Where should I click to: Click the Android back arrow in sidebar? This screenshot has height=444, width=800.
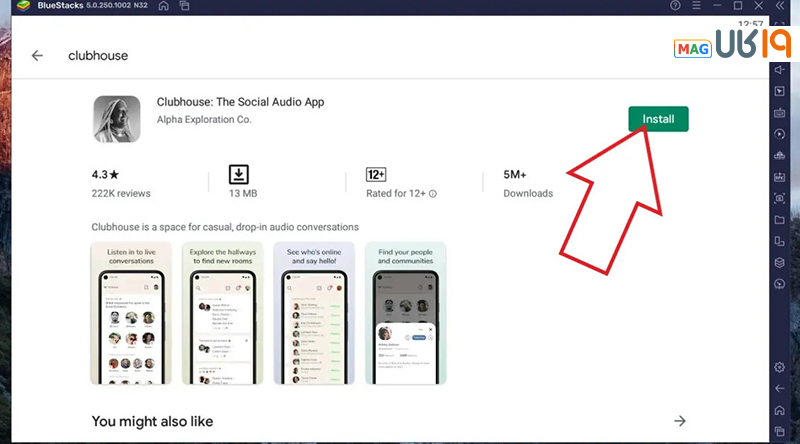pos(779,388)
